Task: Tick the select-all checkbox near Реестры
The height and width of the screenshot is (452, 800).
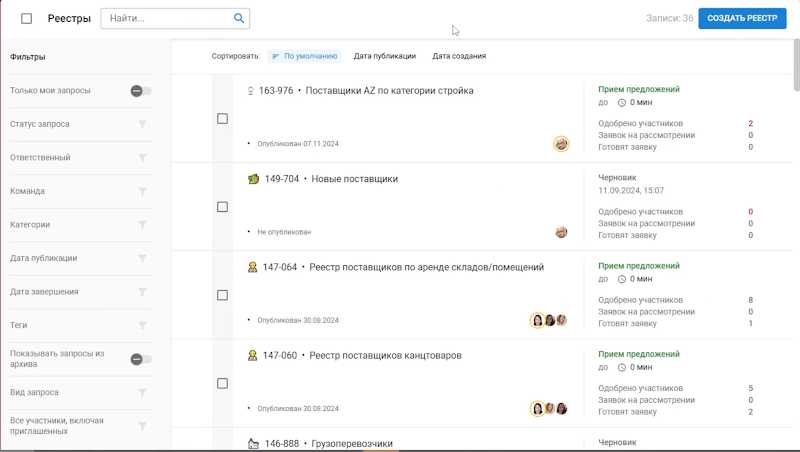Action: tap(26, 19)
